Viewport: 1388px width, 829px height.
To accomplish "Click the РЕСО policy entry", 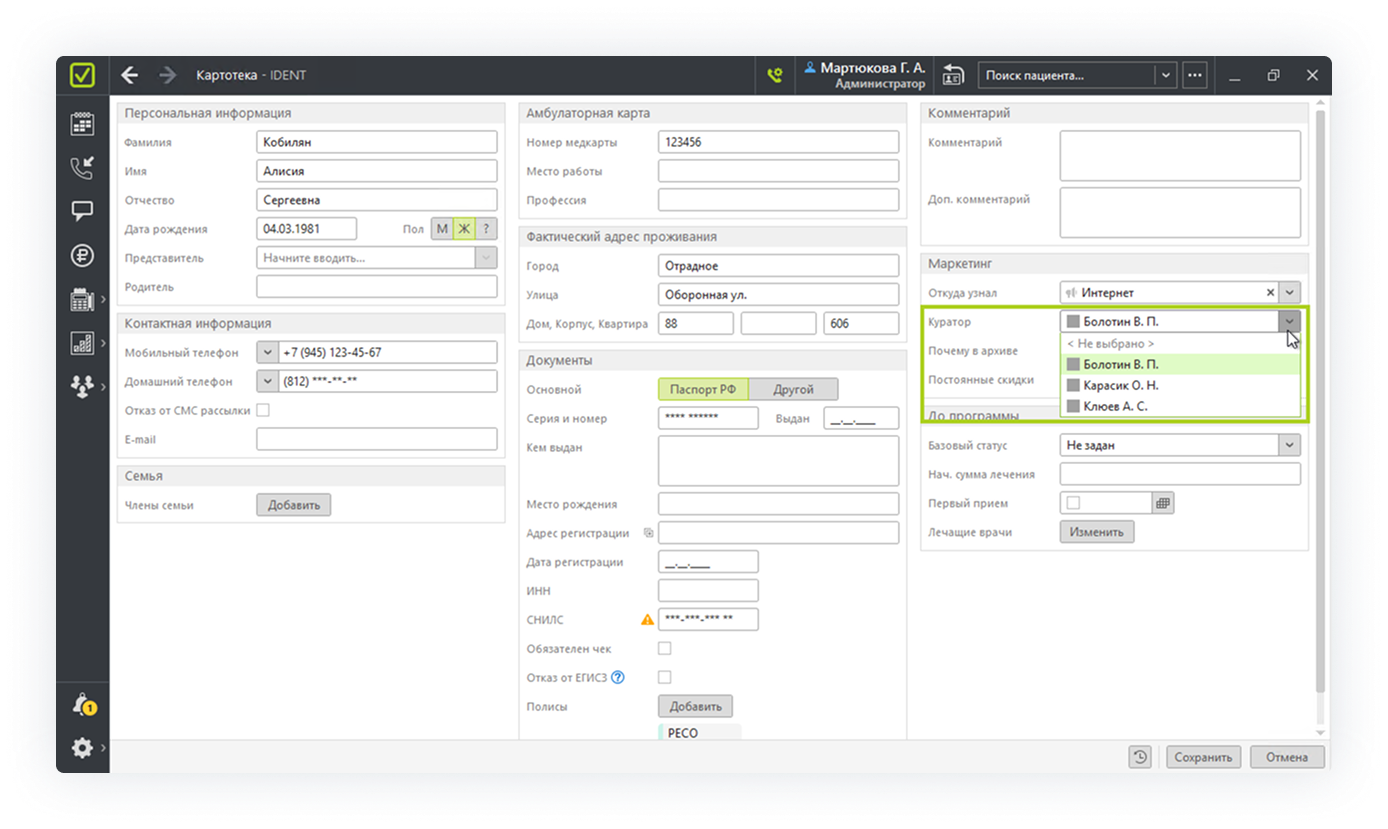I will (700, 733).
